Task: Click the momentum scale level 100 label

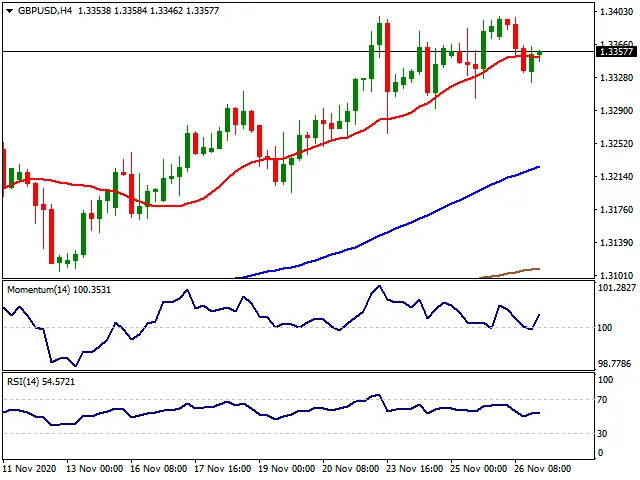Action: [x=605, y=328]
